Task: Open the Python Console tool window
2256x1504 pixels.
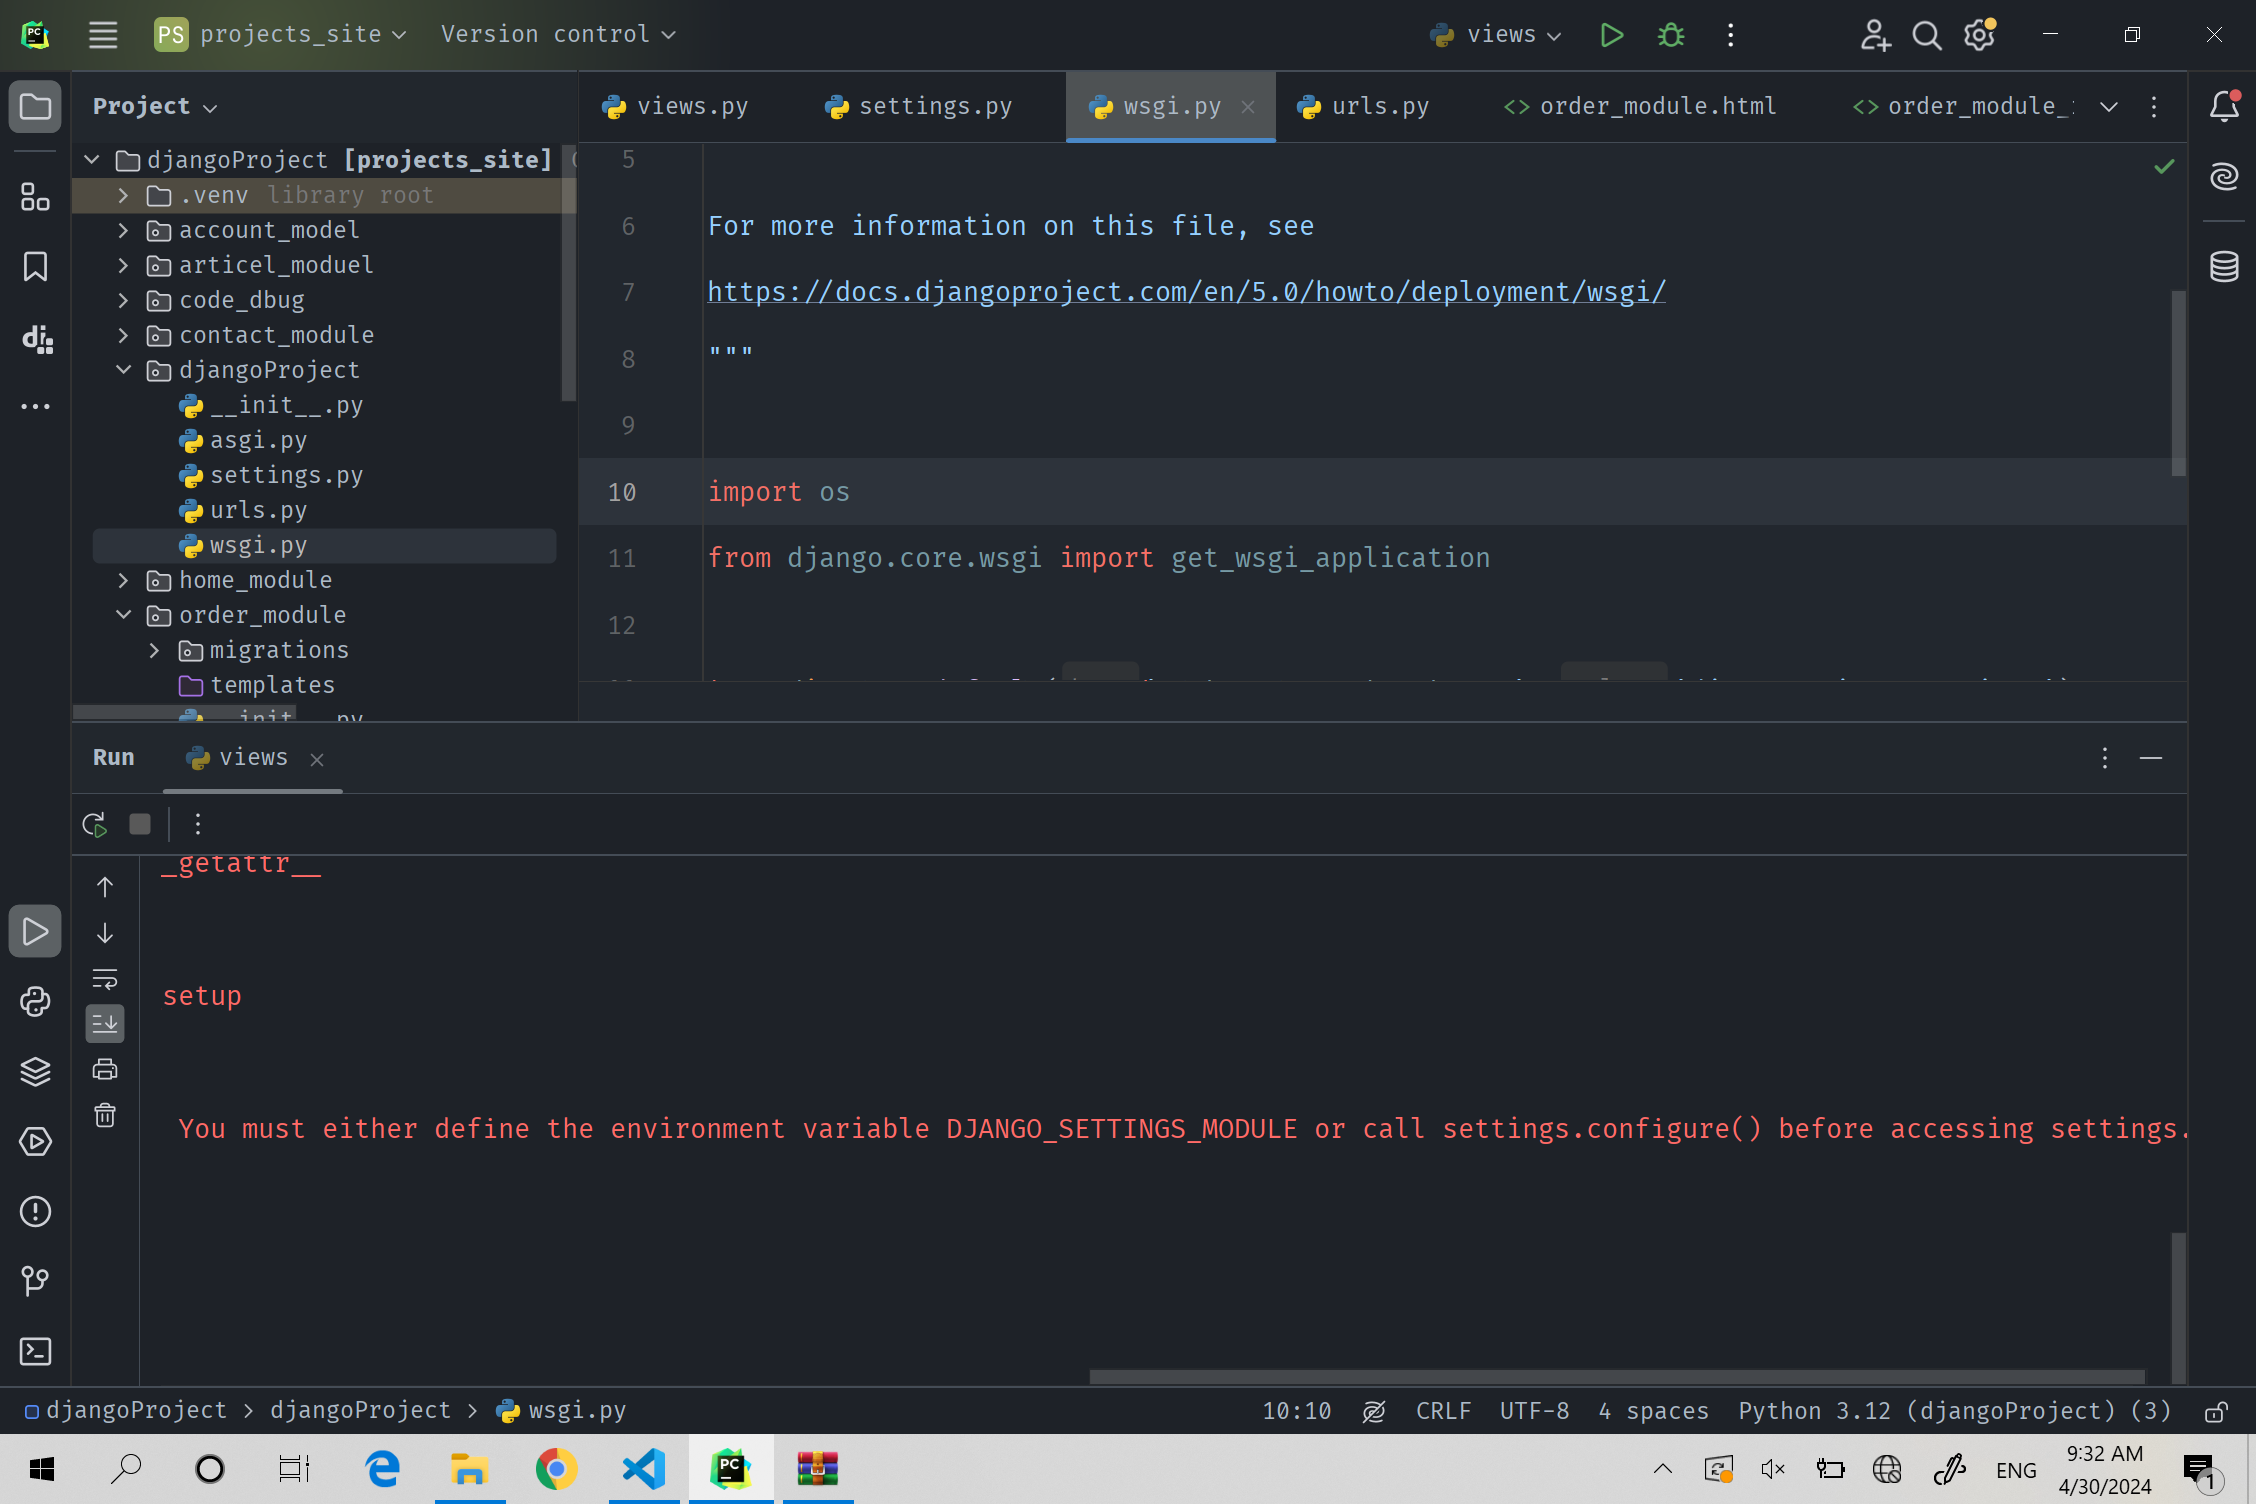Action: tap(35, 1002)
